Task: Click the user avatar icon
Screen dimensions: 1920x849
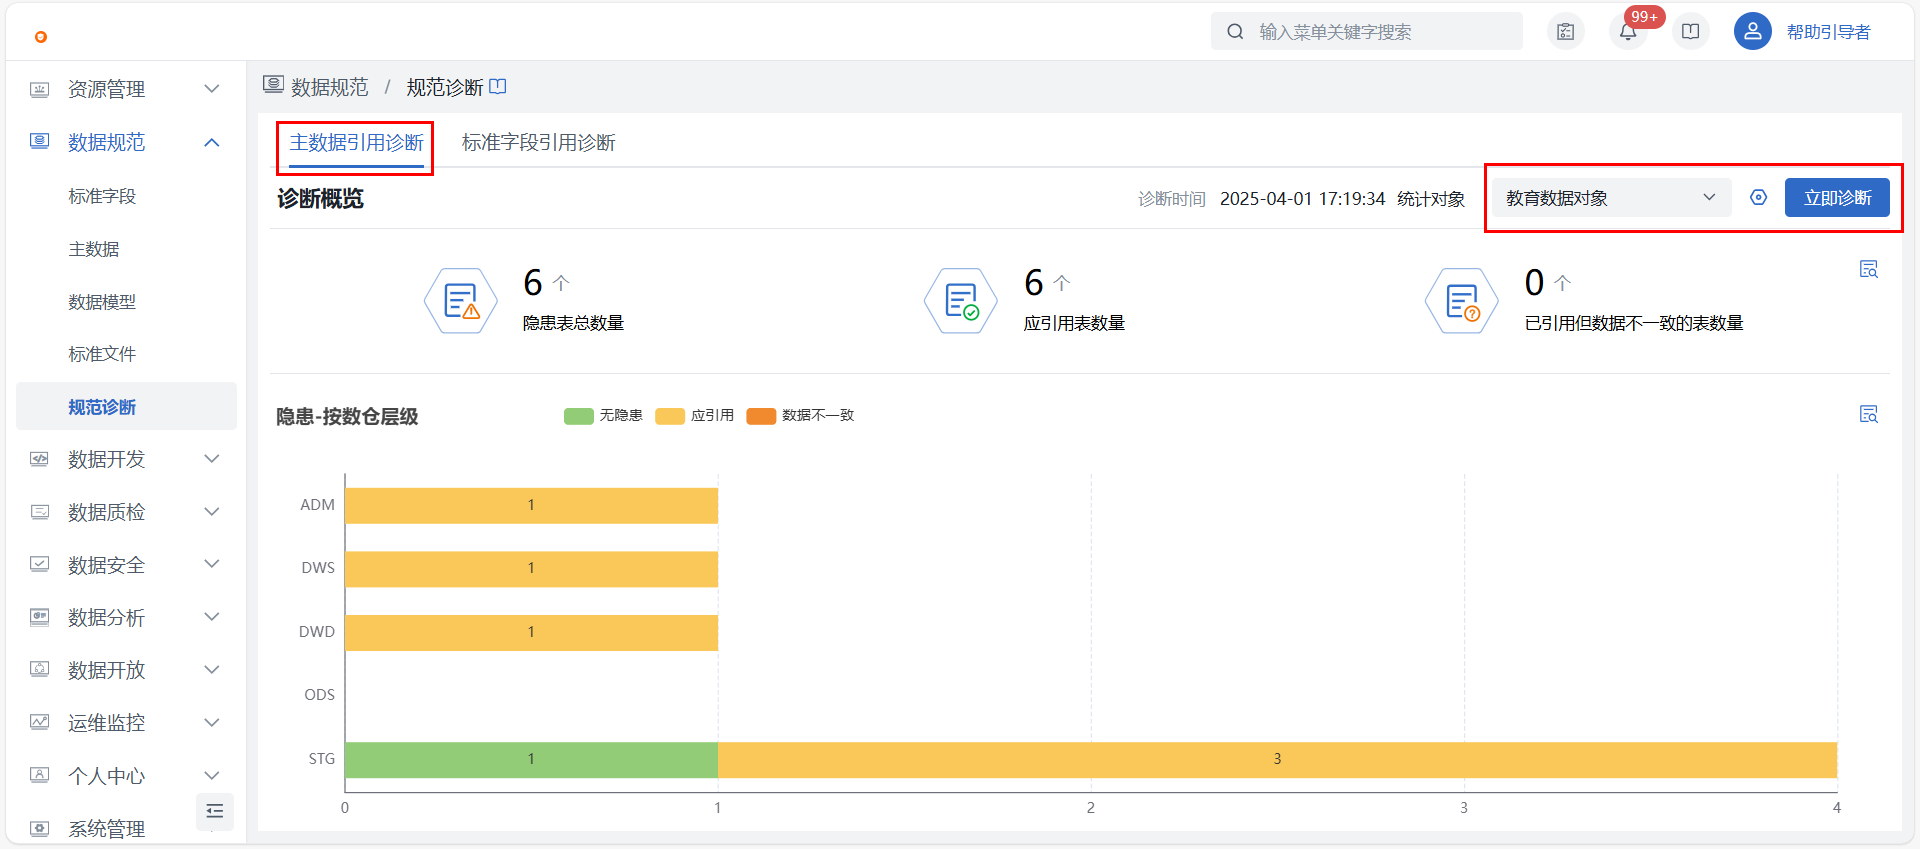Action: click(x=1752, y=32)
